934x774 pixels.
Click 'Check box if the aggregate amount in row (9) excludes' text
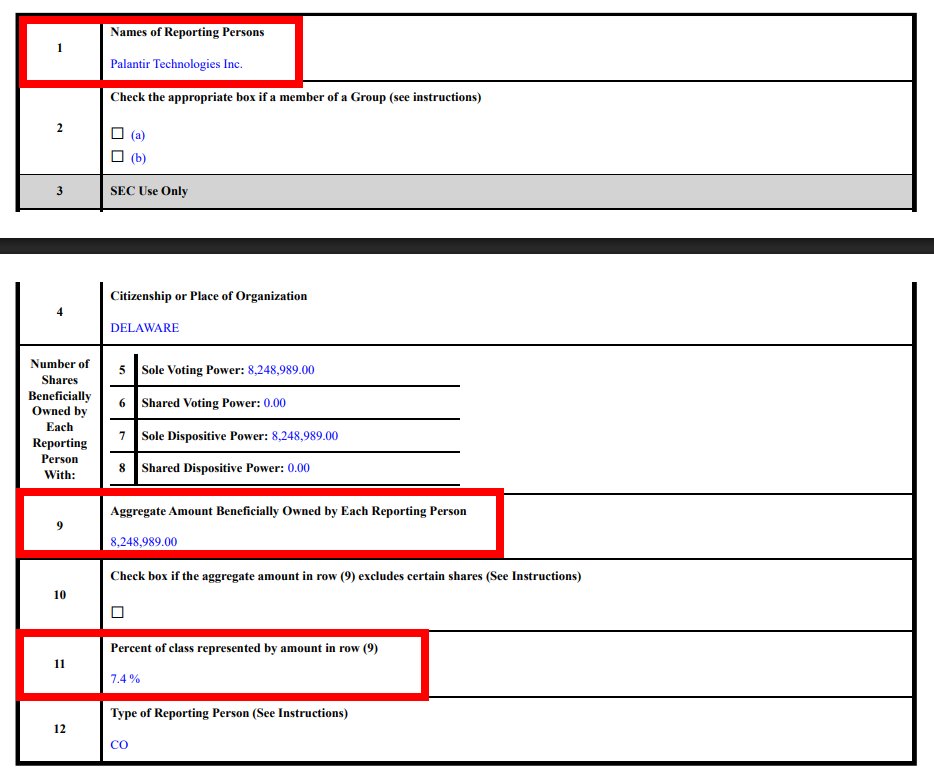pos(345,576)
